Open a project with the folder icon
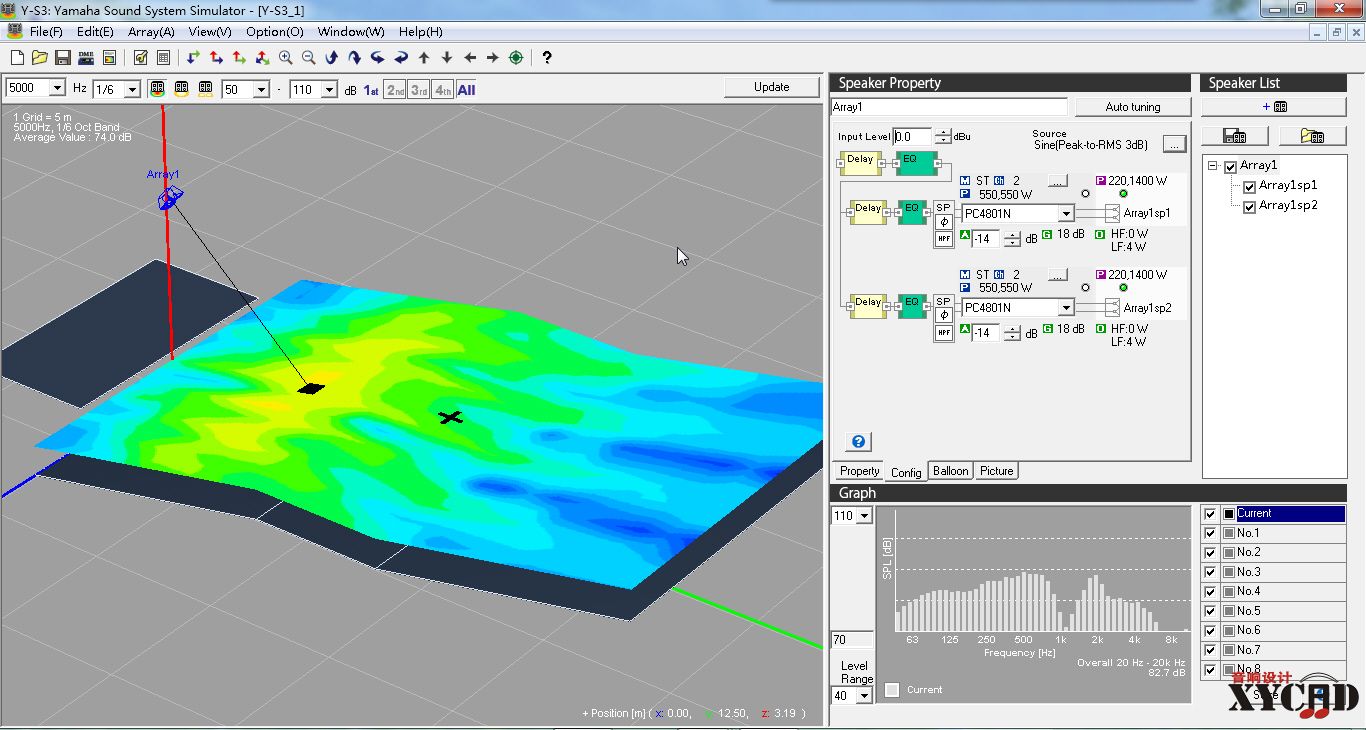Image resolution: width=1366 pixels, height=730 pixels. 40,58
